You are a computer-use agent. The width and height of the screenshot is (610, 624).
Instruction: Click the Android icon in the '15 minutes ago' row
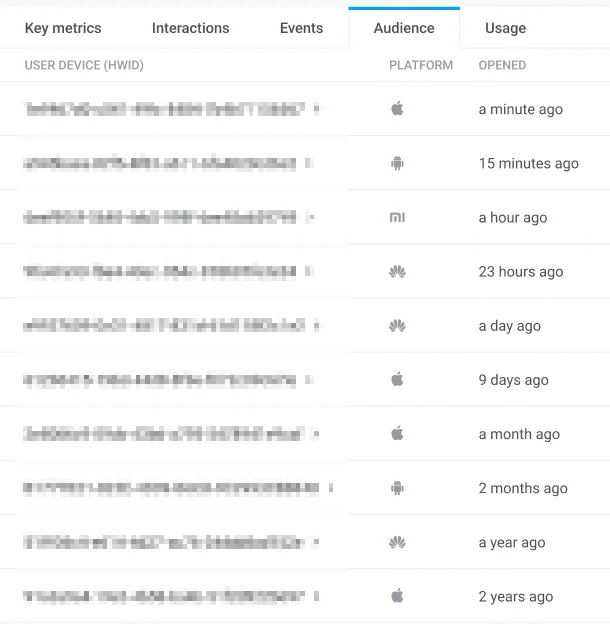click(397, 163)
